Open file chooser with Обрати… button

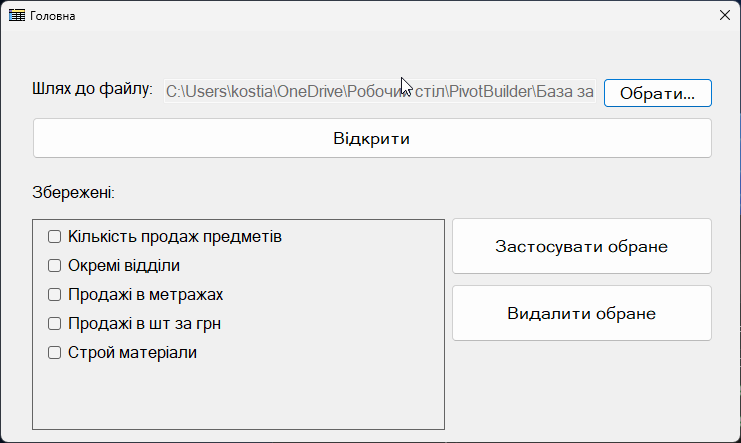click(x=657, y=93)
